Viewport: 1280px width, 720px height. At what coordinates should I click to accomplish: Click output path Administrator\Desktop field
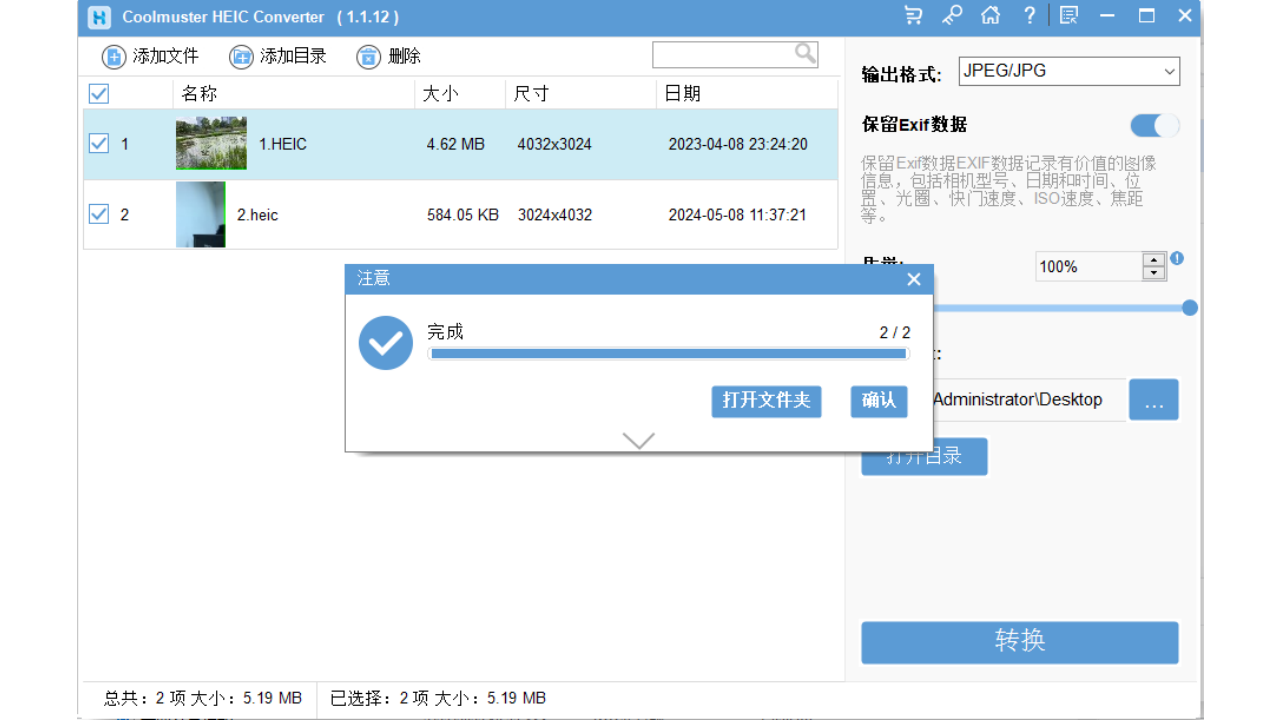(1028, 400)
